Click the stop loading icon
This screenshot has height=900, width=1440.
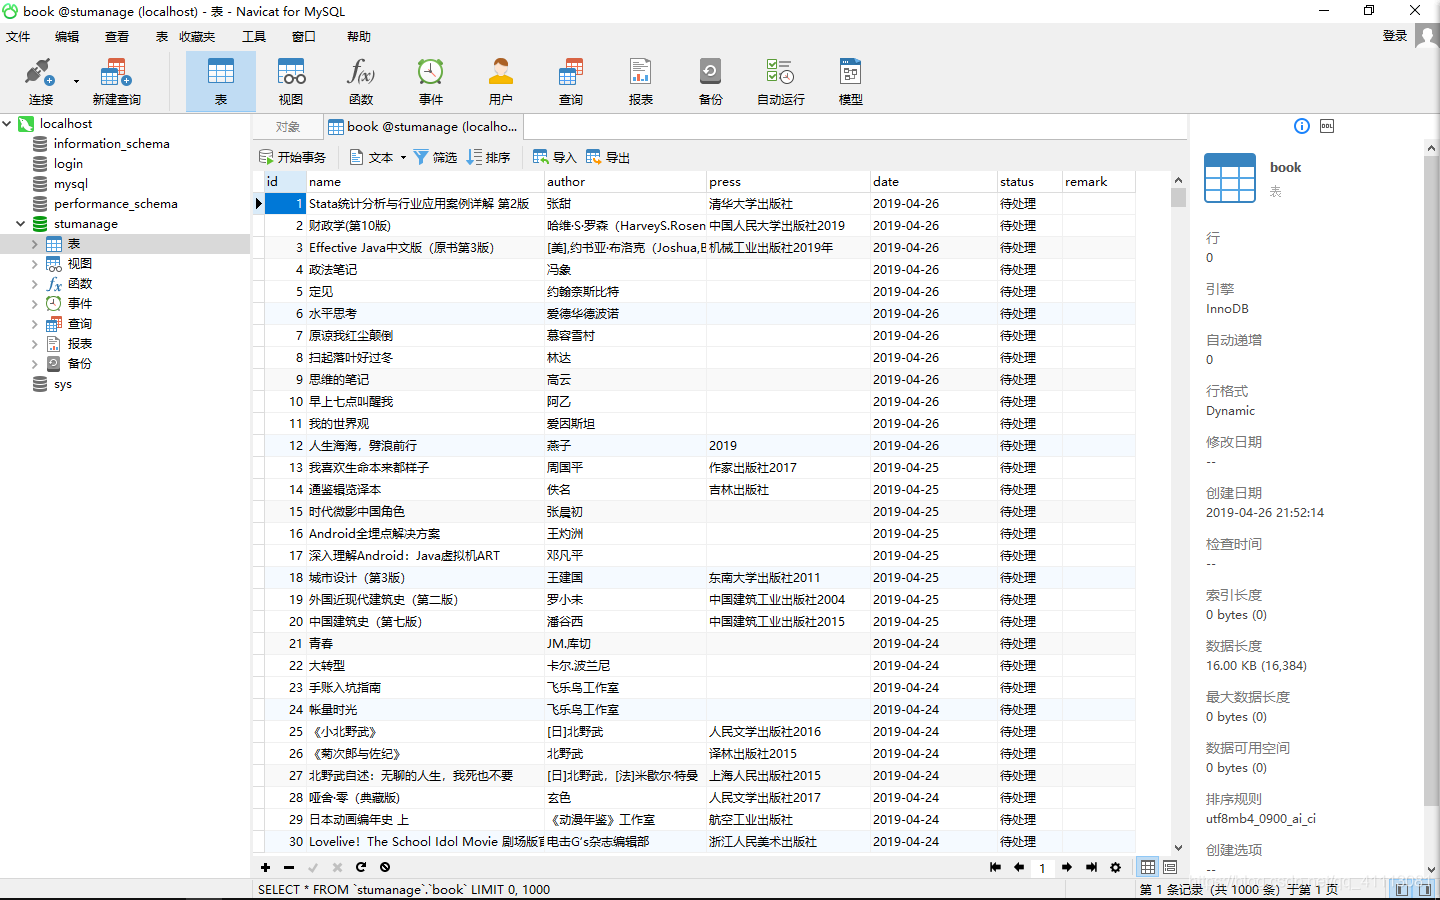point(385,867)
